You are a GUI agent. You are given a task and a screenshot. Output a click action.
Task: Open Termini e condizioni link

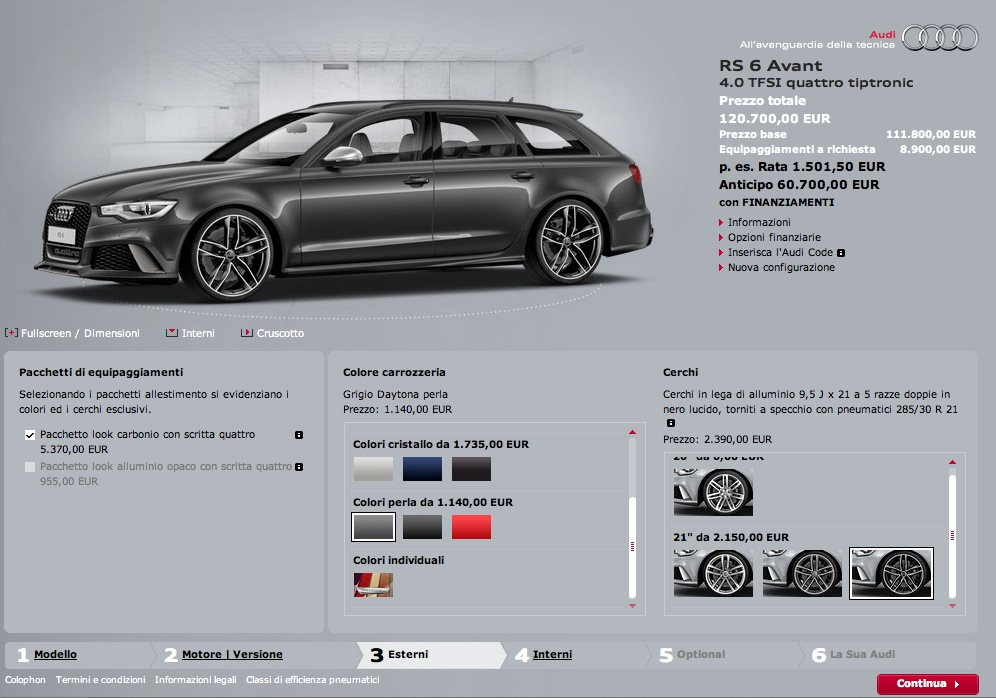(x=100, y=680)
